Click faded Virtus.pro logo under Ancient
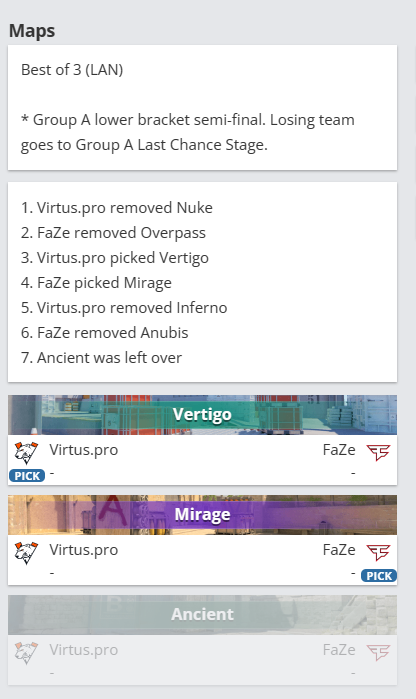This screenshot has width=416, height=699. coord(26,653)
